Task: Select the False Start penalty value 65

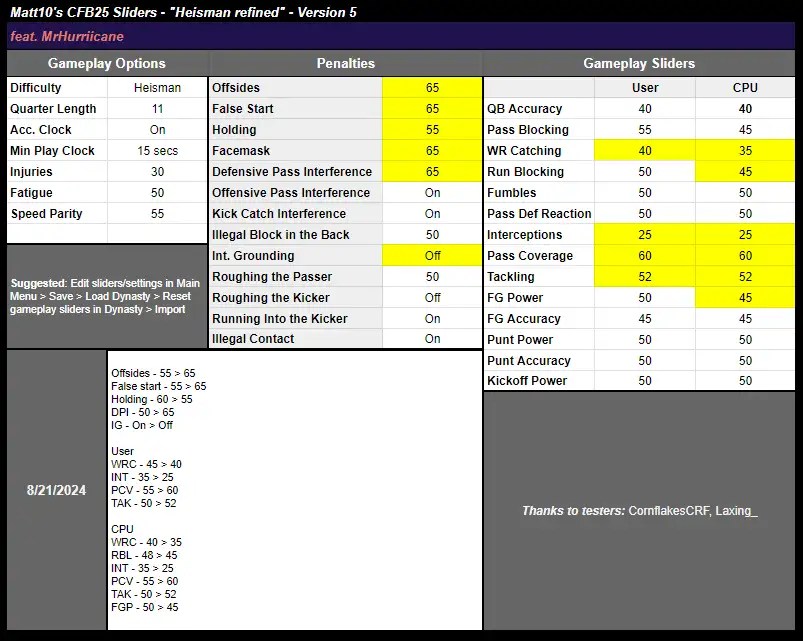Action: (x=432, y=109)
